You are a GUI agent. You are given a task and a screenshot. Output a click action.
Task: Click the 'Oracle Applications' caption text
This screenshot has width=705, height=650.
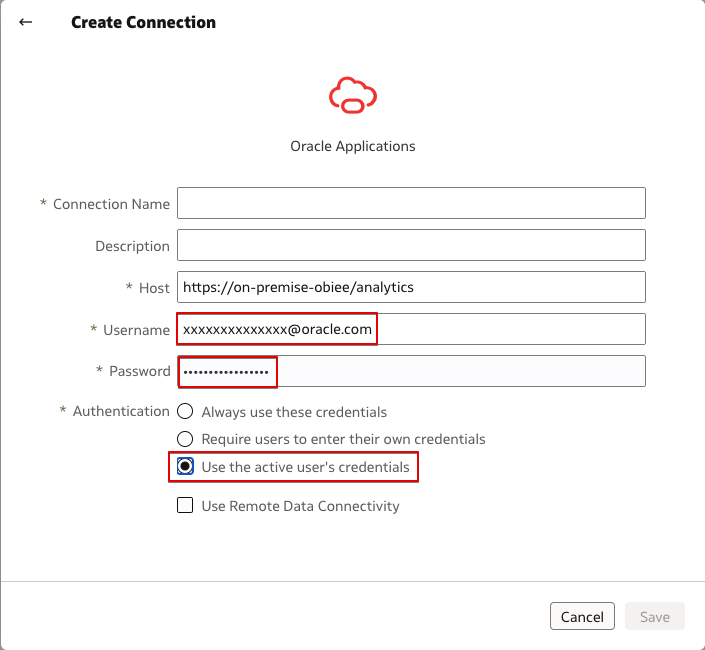point(352,146)
